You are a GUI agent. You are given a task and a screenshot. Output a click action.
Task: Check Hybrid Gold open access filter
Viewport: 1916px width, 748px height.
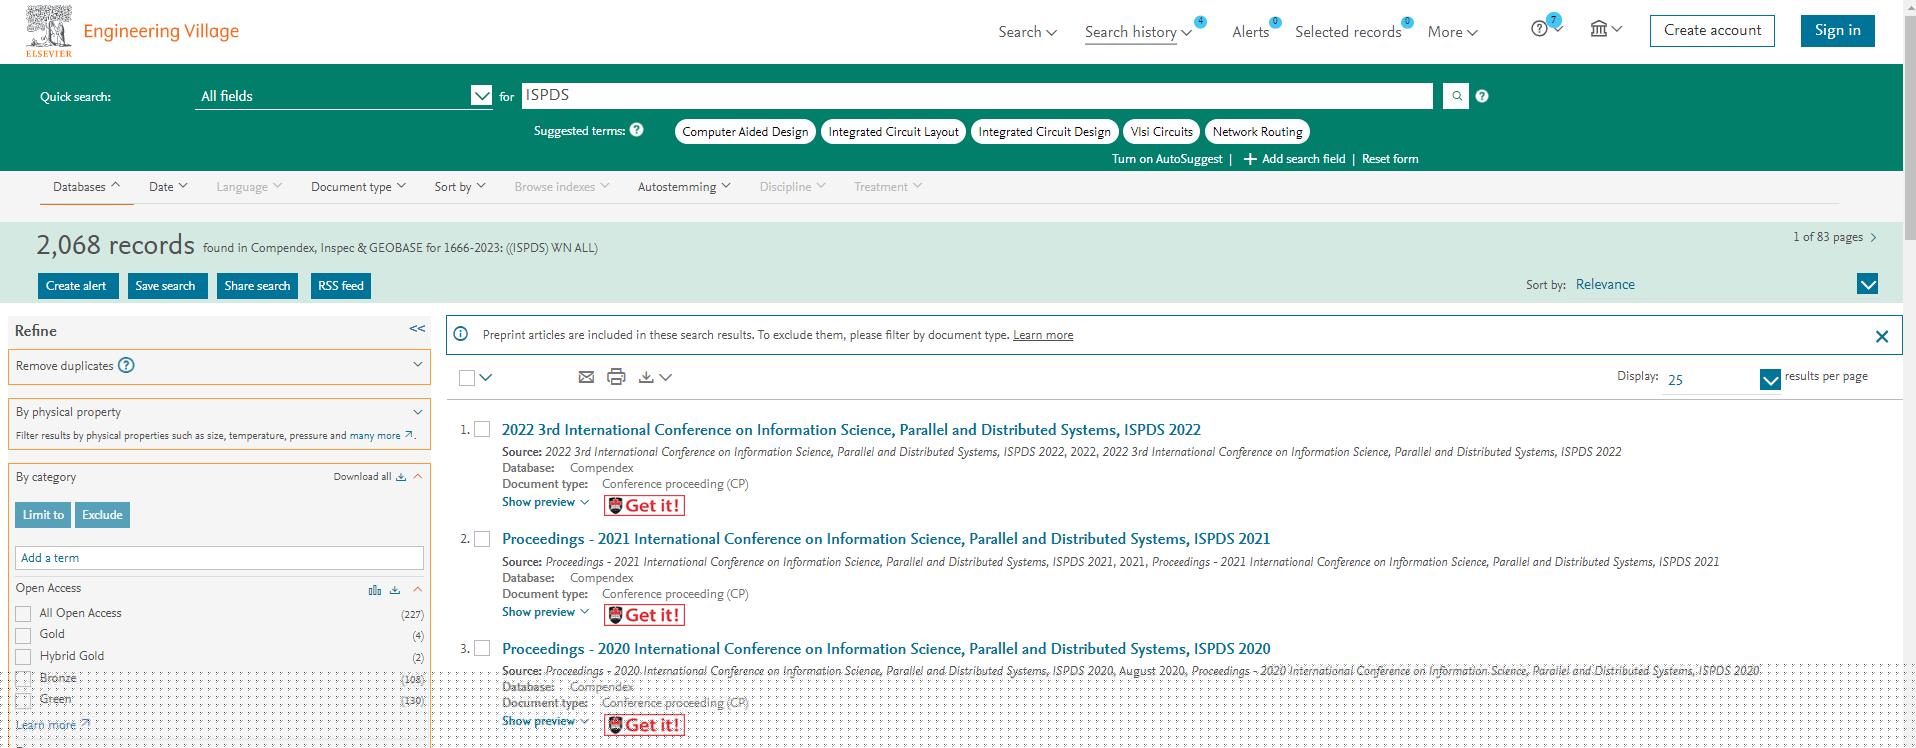(x=24, y=657)
